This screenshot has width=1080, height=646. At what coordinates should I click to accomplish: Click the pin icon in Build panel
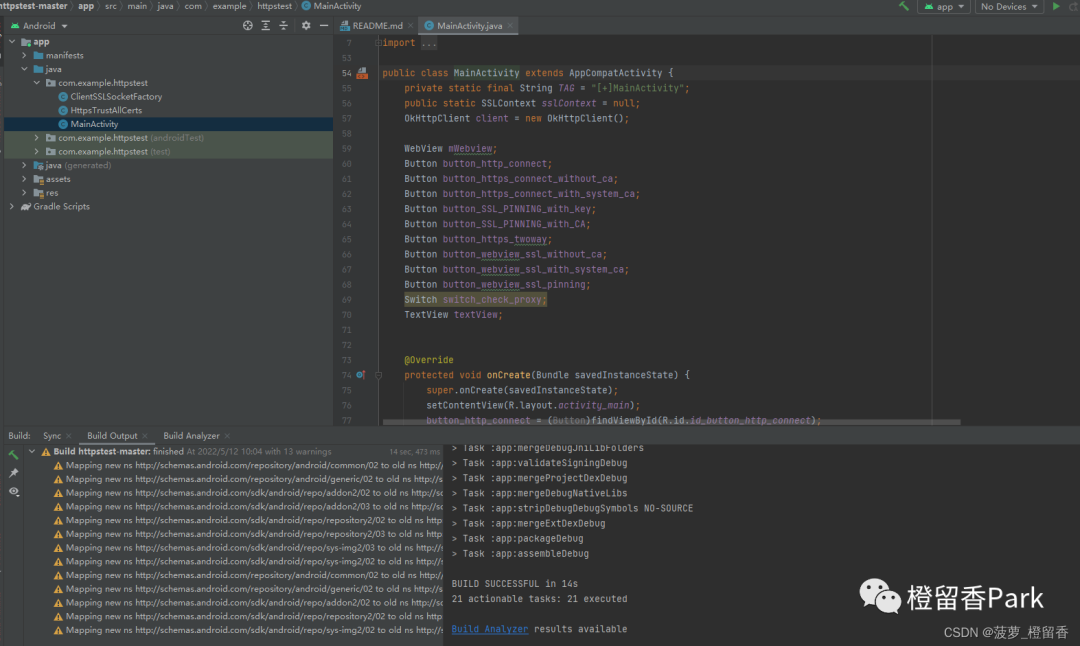(13, 473)
